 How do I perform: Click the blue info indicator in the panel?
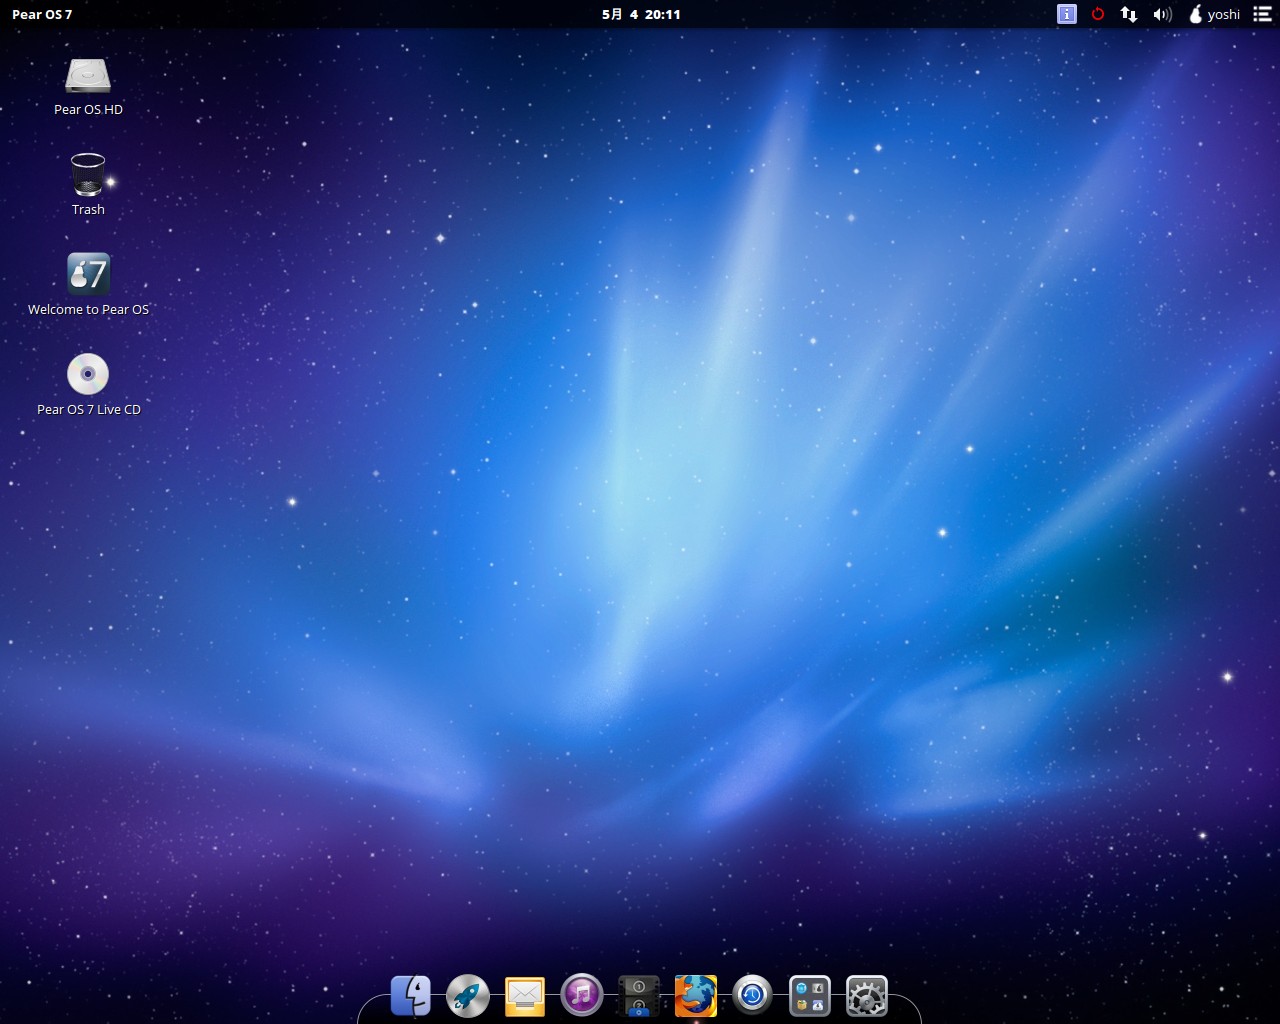[x=1066, y=14]
